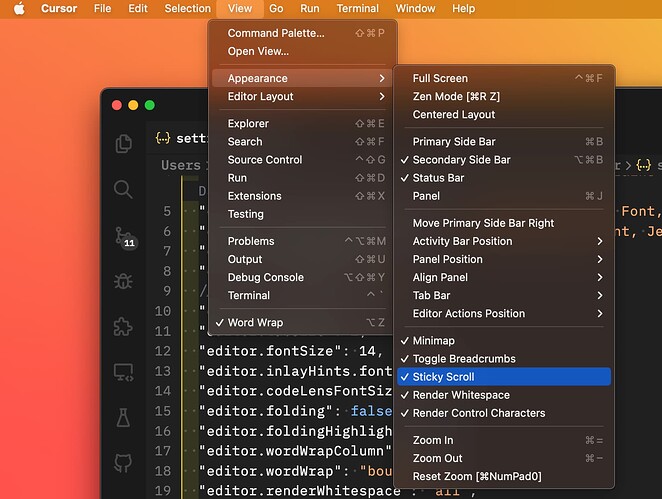Open the Terminal menu in menu bar
The height and width of the screenshot is (499, 662).
[x=358, y=8]
